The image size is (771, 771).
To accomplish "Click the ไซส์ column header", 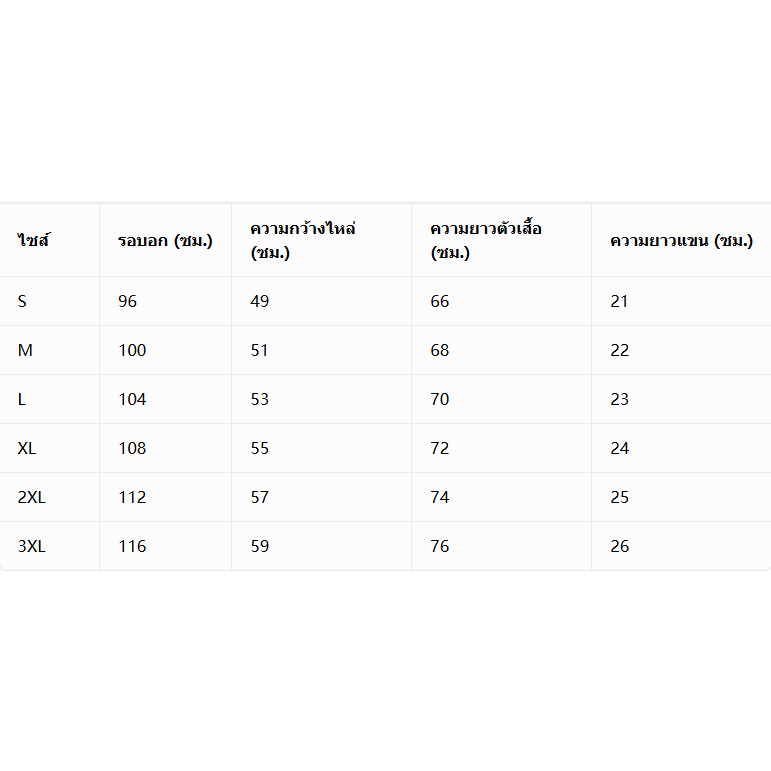I will (x=33, y=240).
